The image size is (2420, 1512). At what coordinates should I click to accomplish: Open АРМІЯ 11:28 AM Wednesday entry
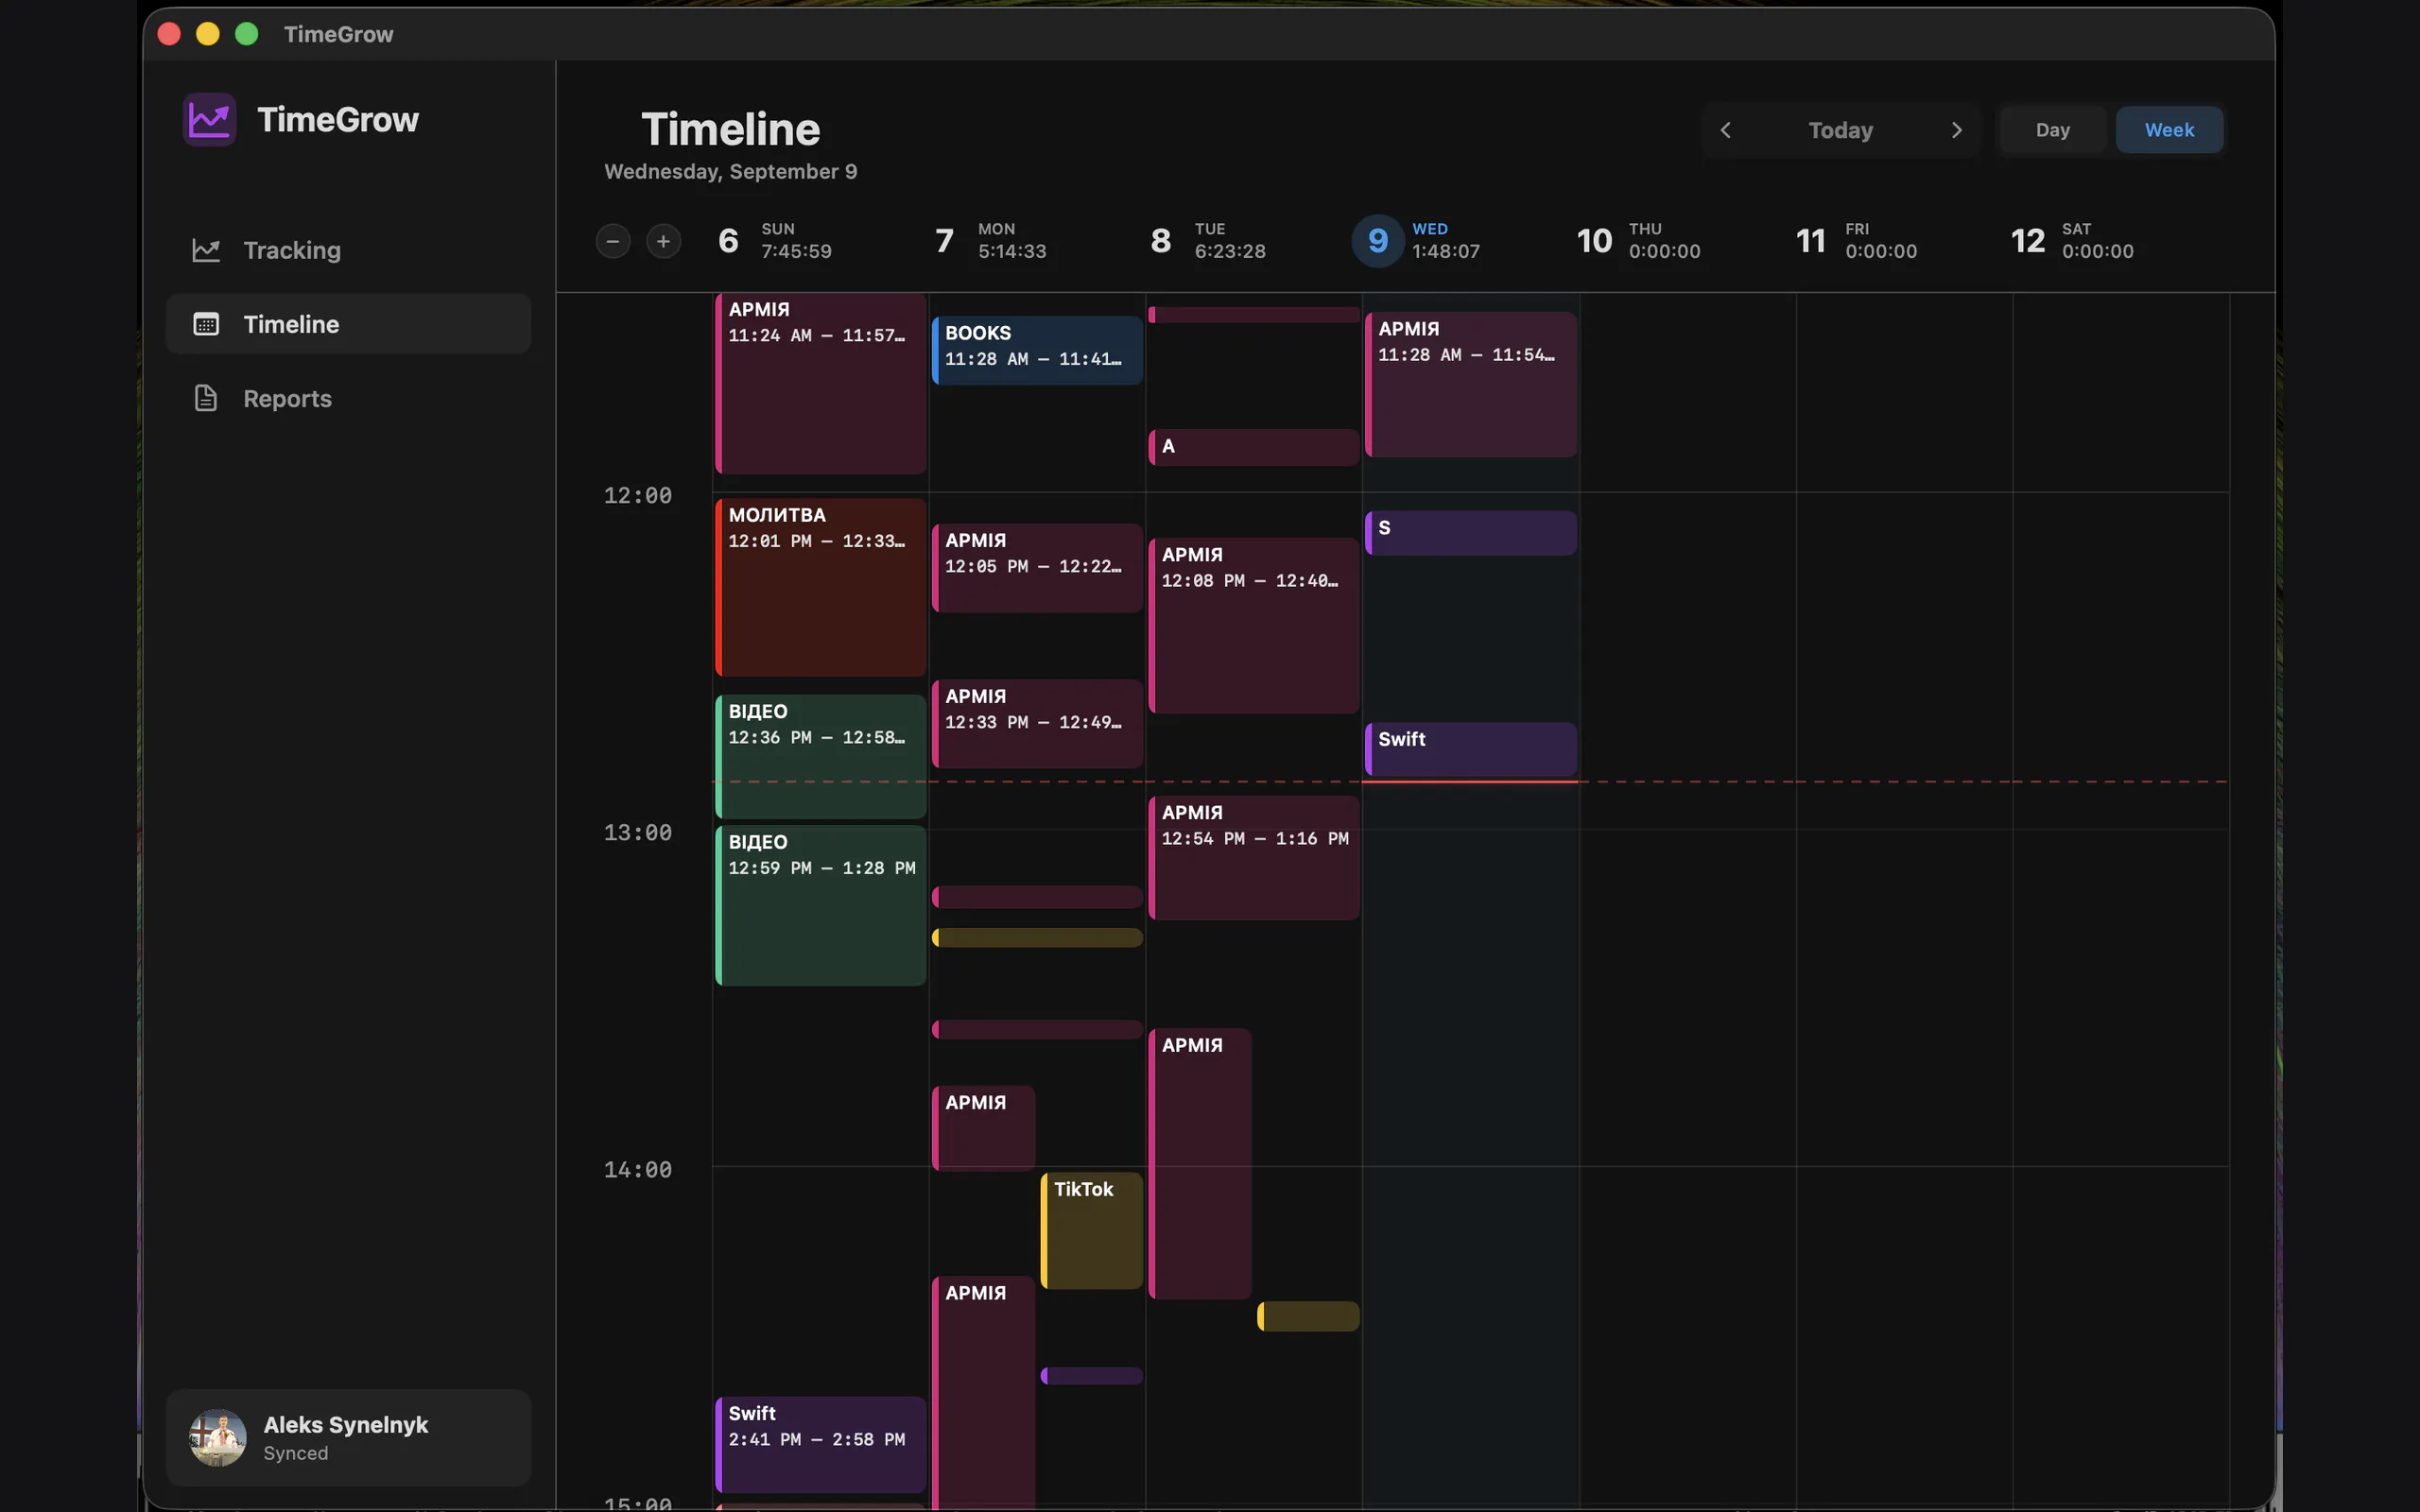[x=1471, y=385]
